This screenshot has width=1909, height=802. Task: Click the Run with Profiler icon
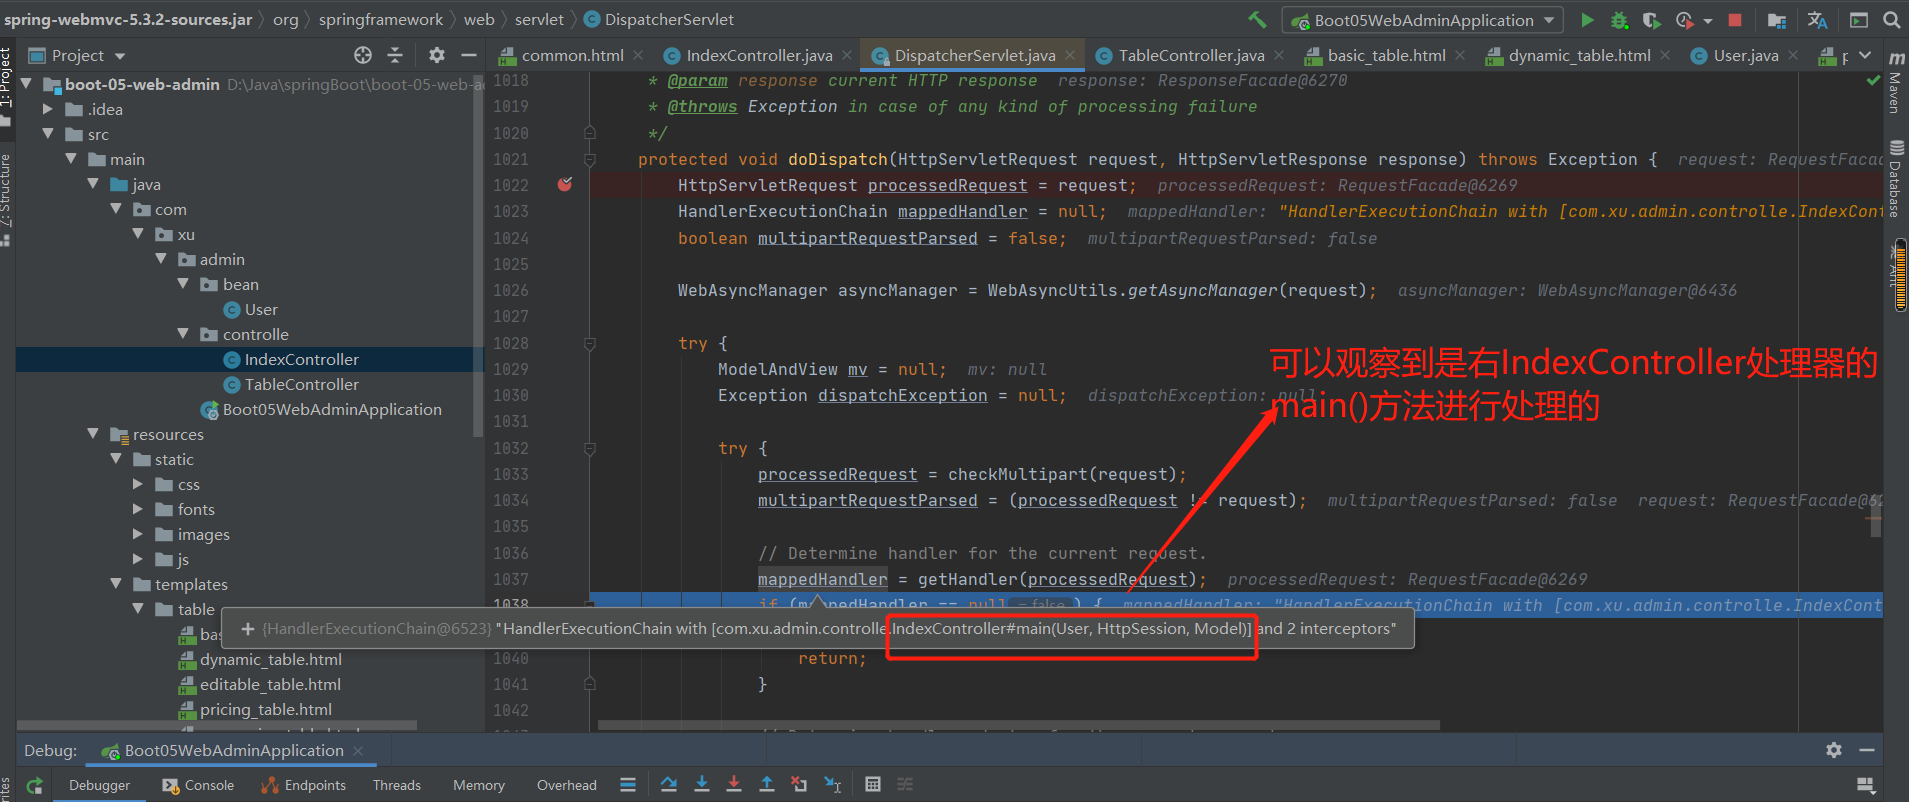pos(1685,20)
